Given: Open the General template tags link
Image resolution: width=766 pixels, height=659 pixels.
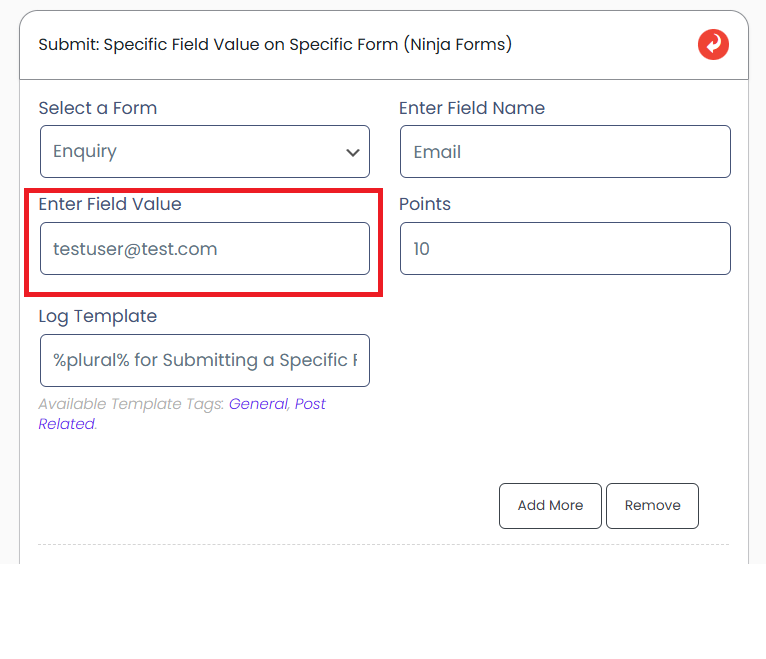Looking at the screenshot, I should point(258,404).
